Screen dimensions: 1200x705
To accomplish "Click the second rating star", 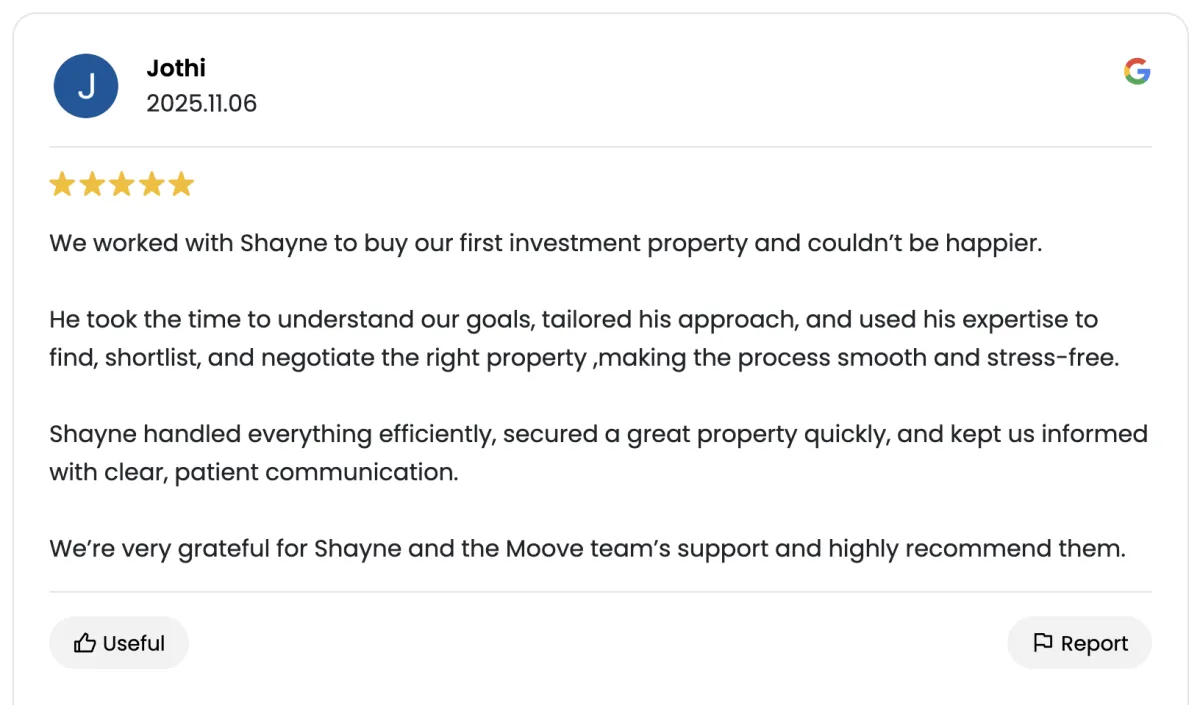I will coord(92,185).
